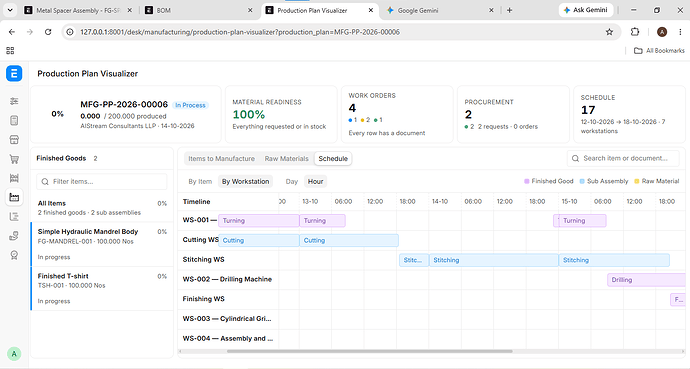Viewport: 690px width, 369px height.
Task: Open the stock shelf icon in the sidebar
Action: (14, 178)
